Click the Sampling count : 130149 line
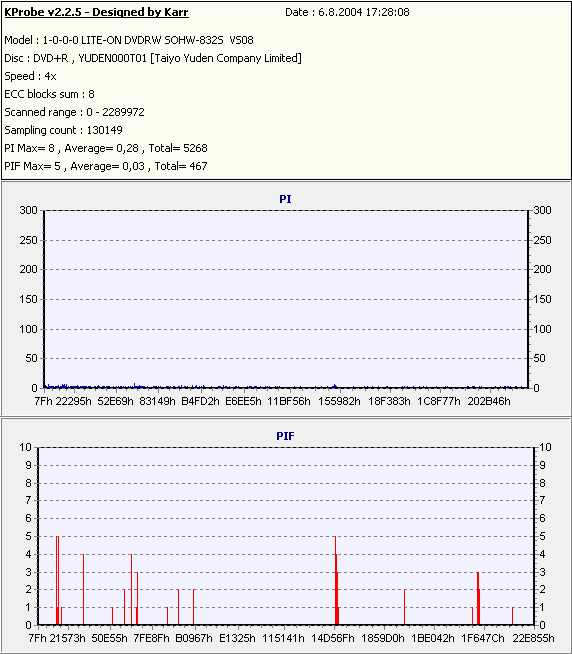Viewport: 572px width, 654px height. click(x=63, y=130)
